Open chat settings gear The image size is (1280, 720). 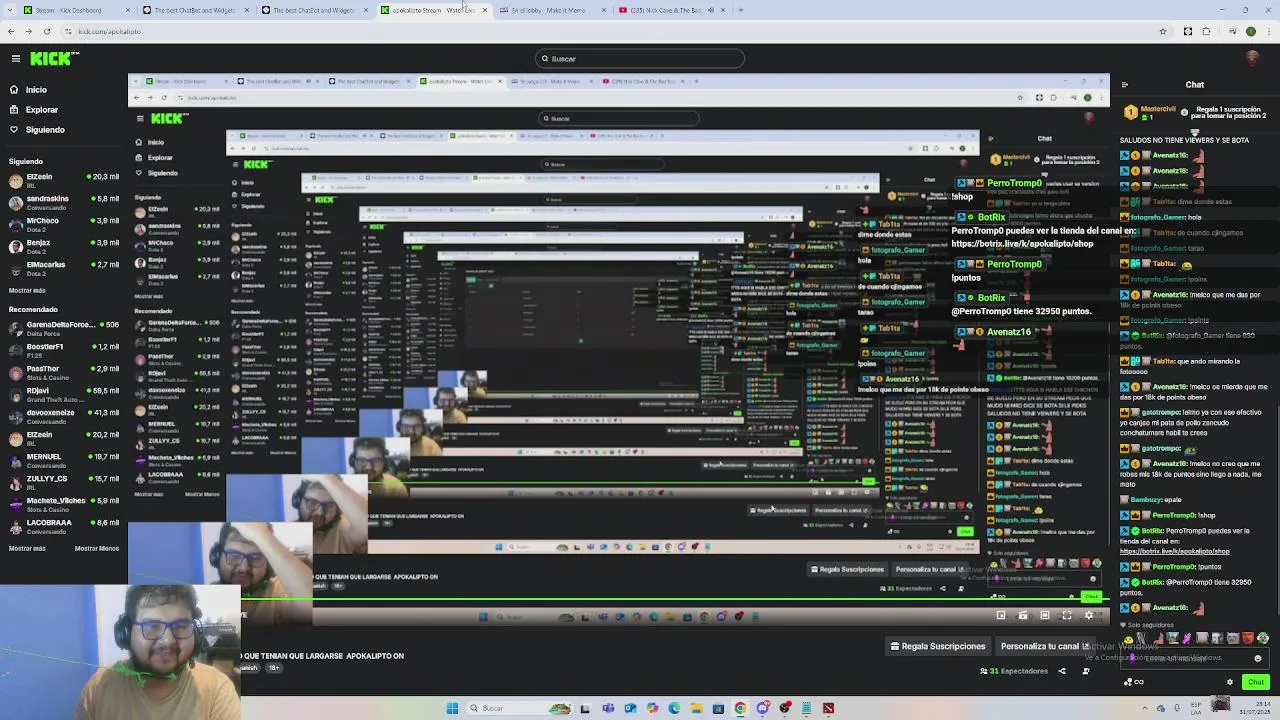tap(1230, 682)
